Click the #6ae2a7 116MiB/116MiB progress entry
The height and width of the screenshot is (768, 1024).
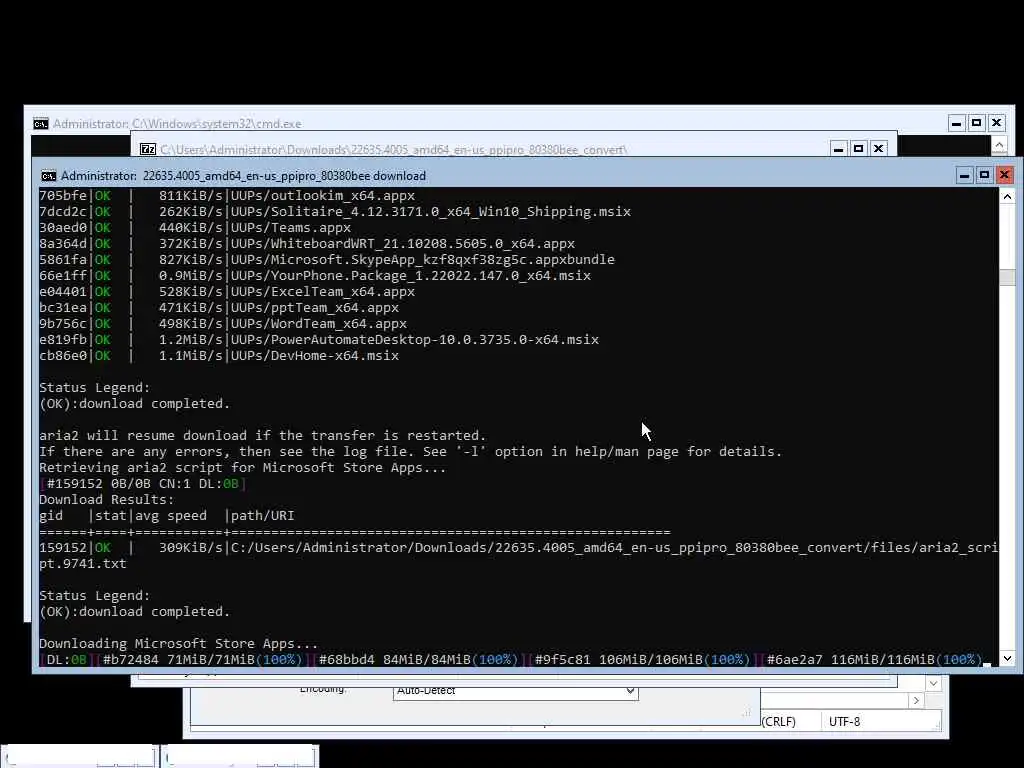(x=874, y=660)
